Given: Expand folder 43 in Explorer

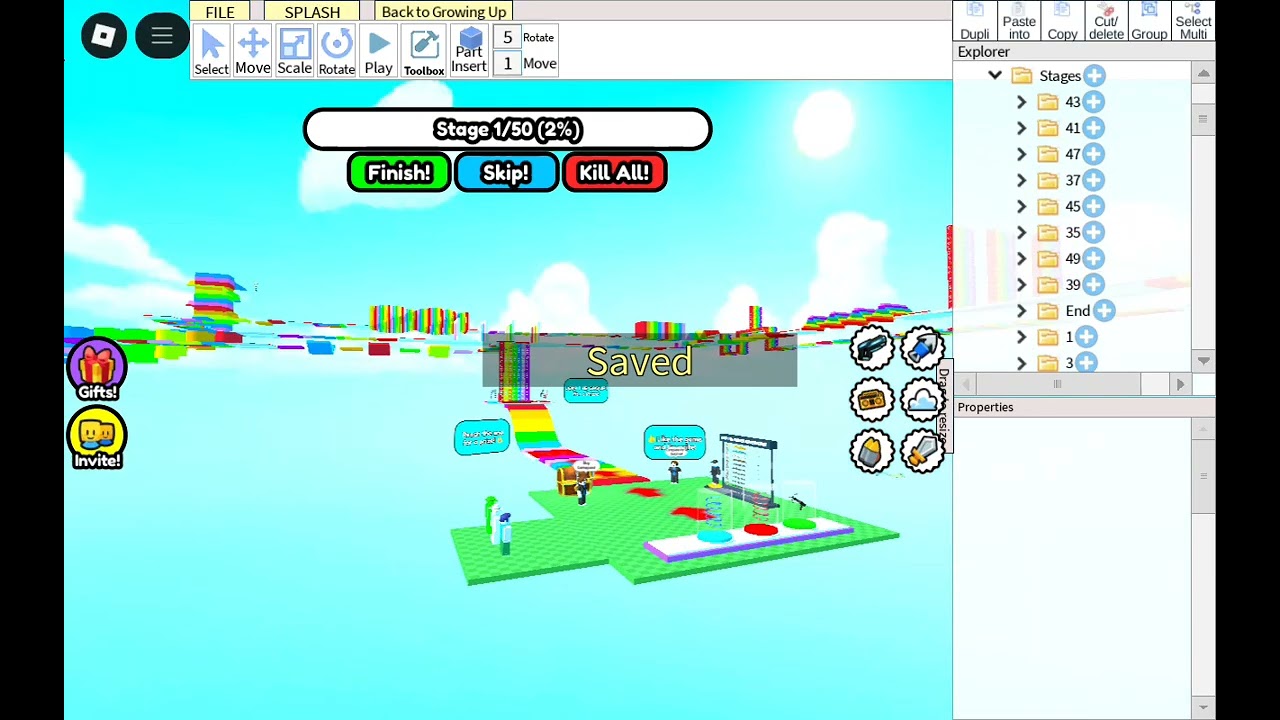Looking at the screenshot, I should (1021, 102).
